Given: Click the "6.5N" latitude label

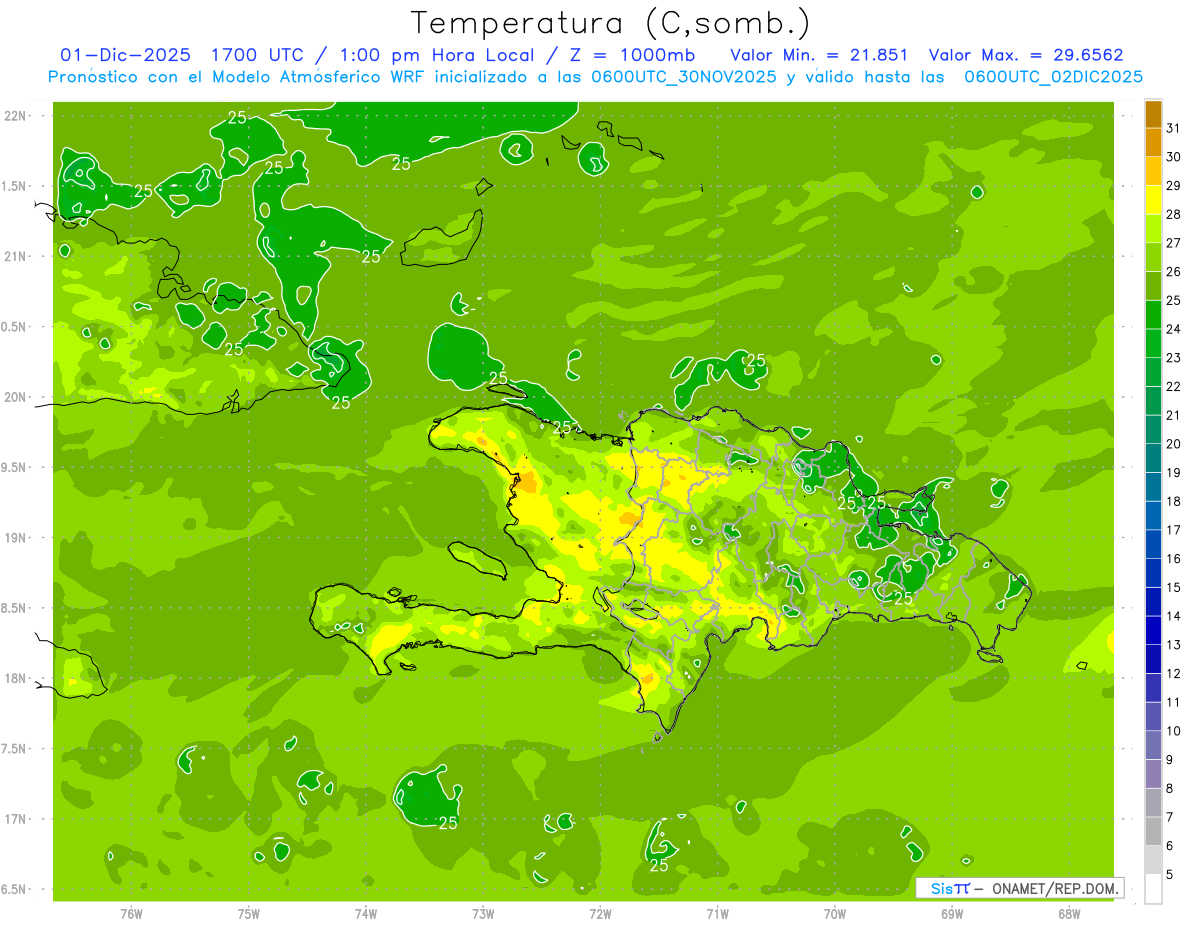Looking at the screenshot, I should coord(15,890).
